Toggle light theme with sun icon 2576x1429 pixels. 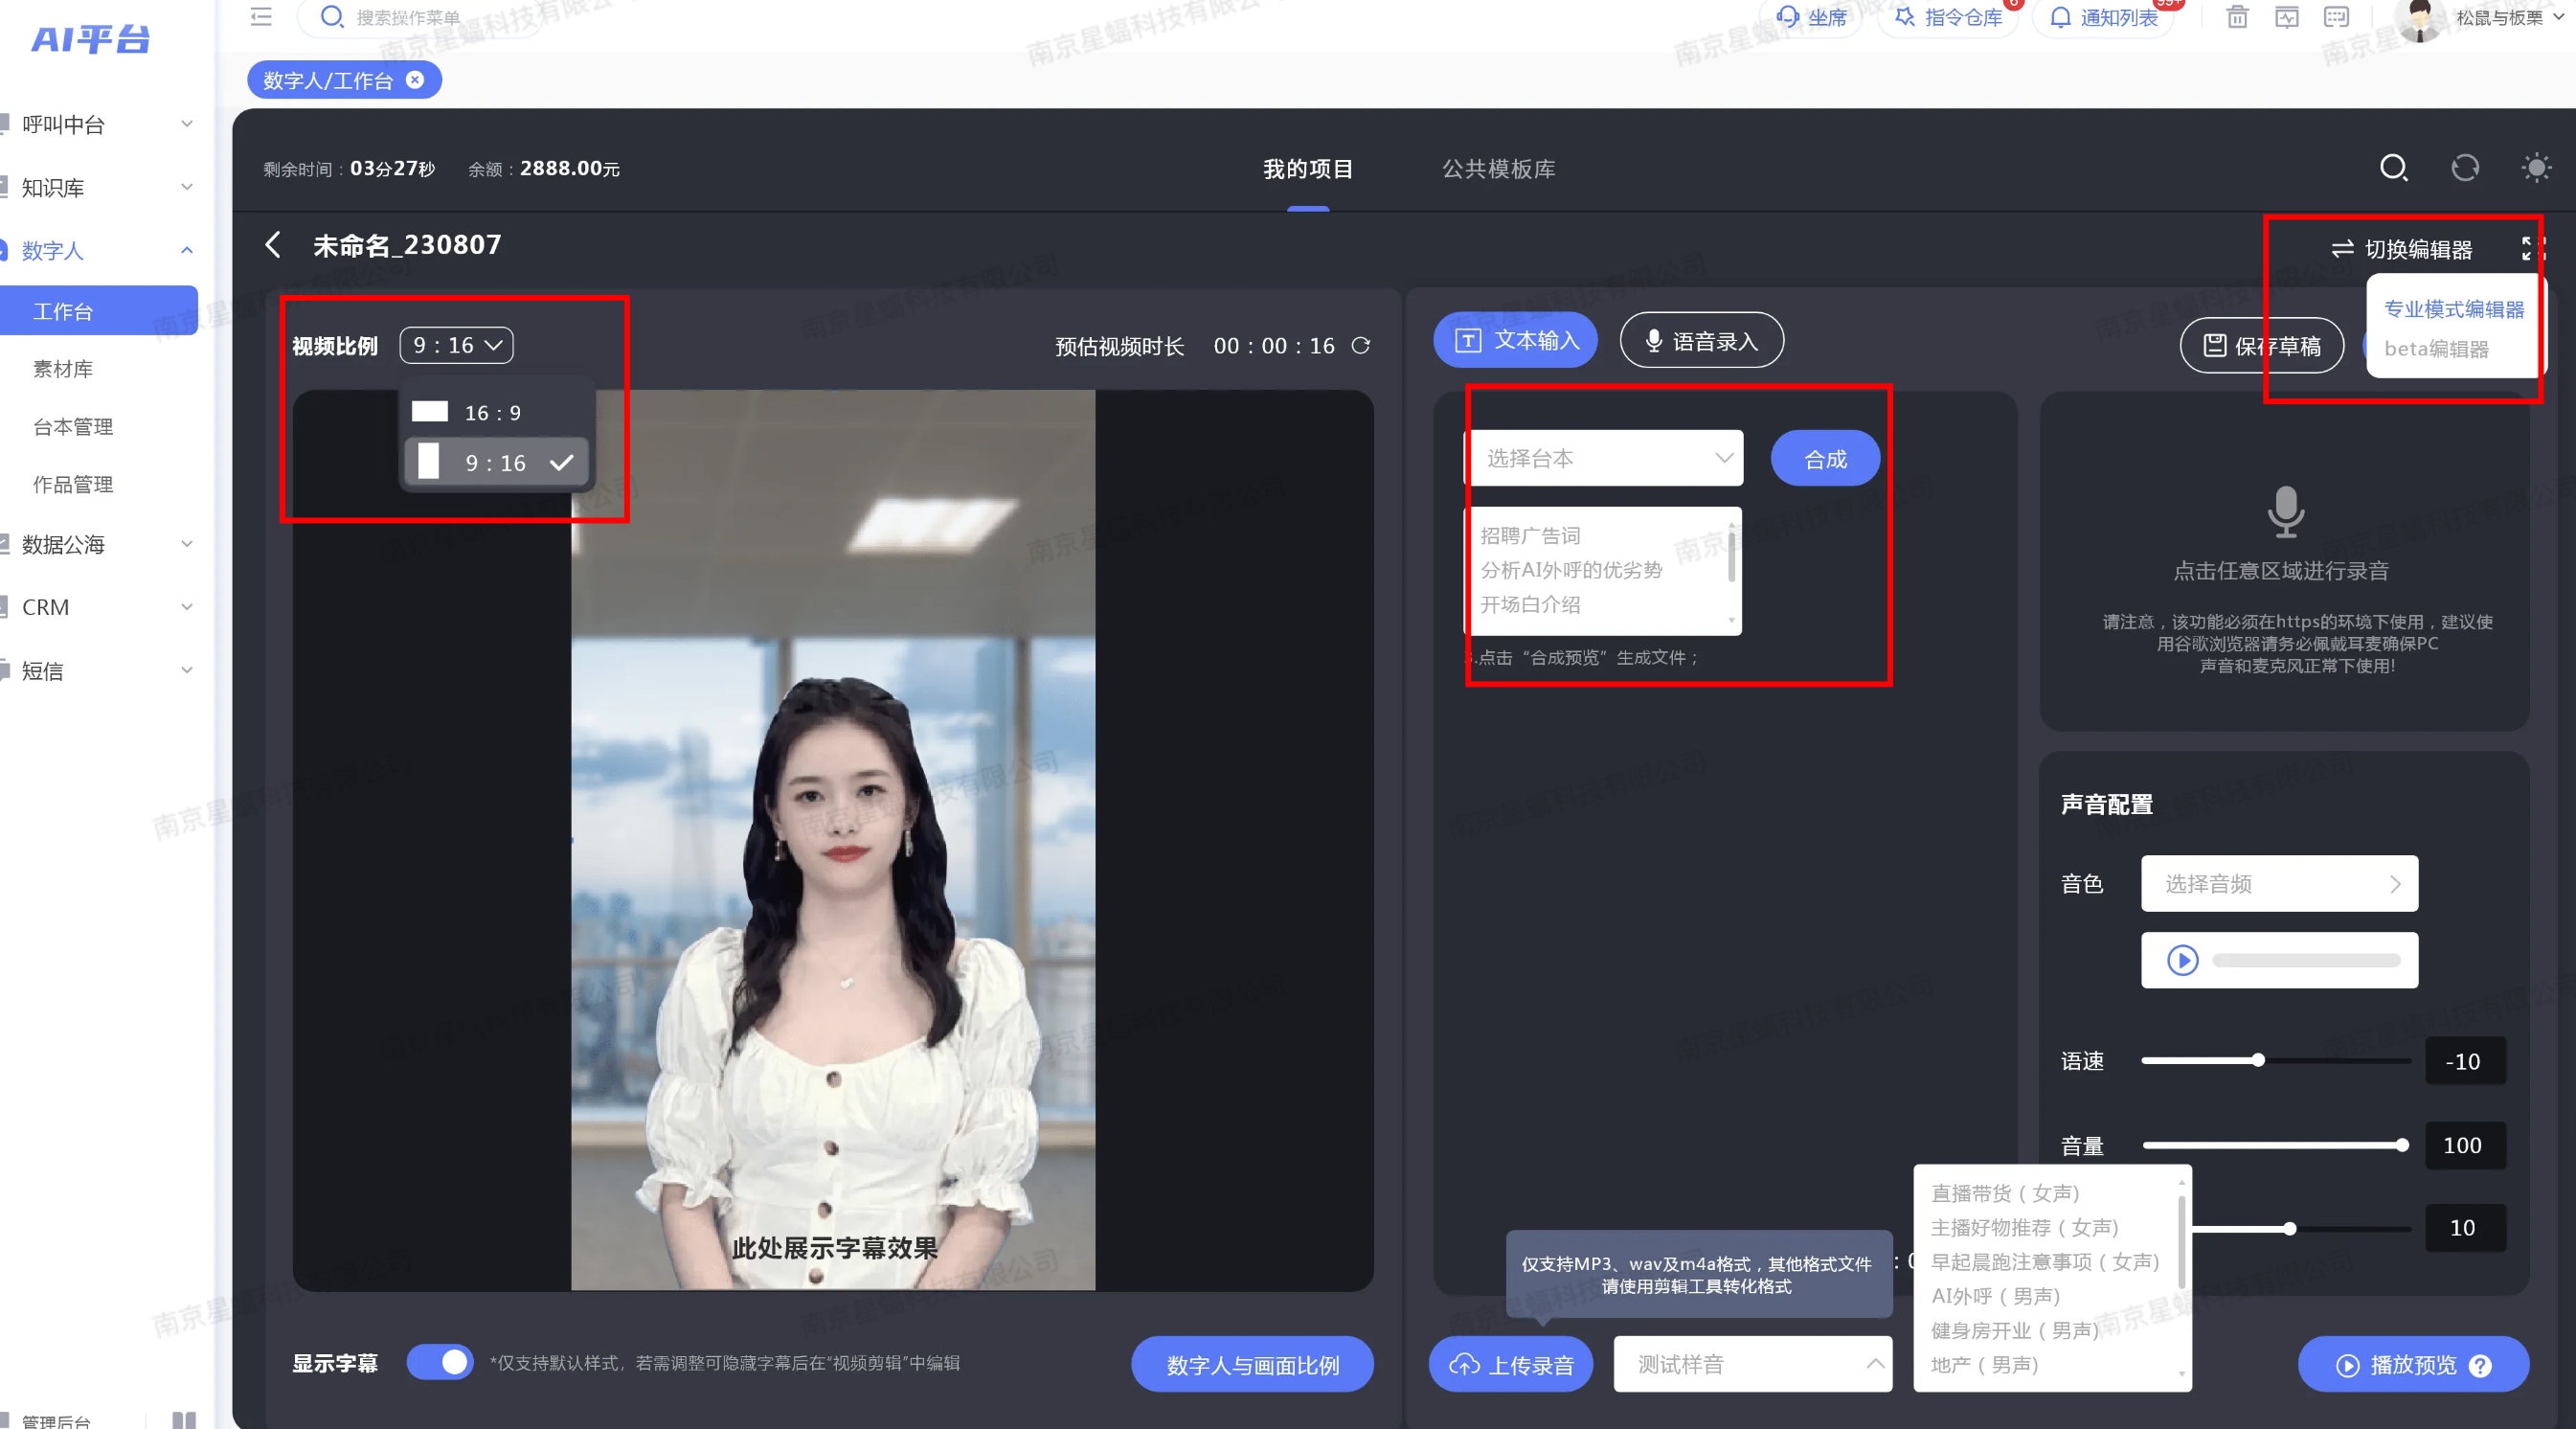[x=2536, y=167]
